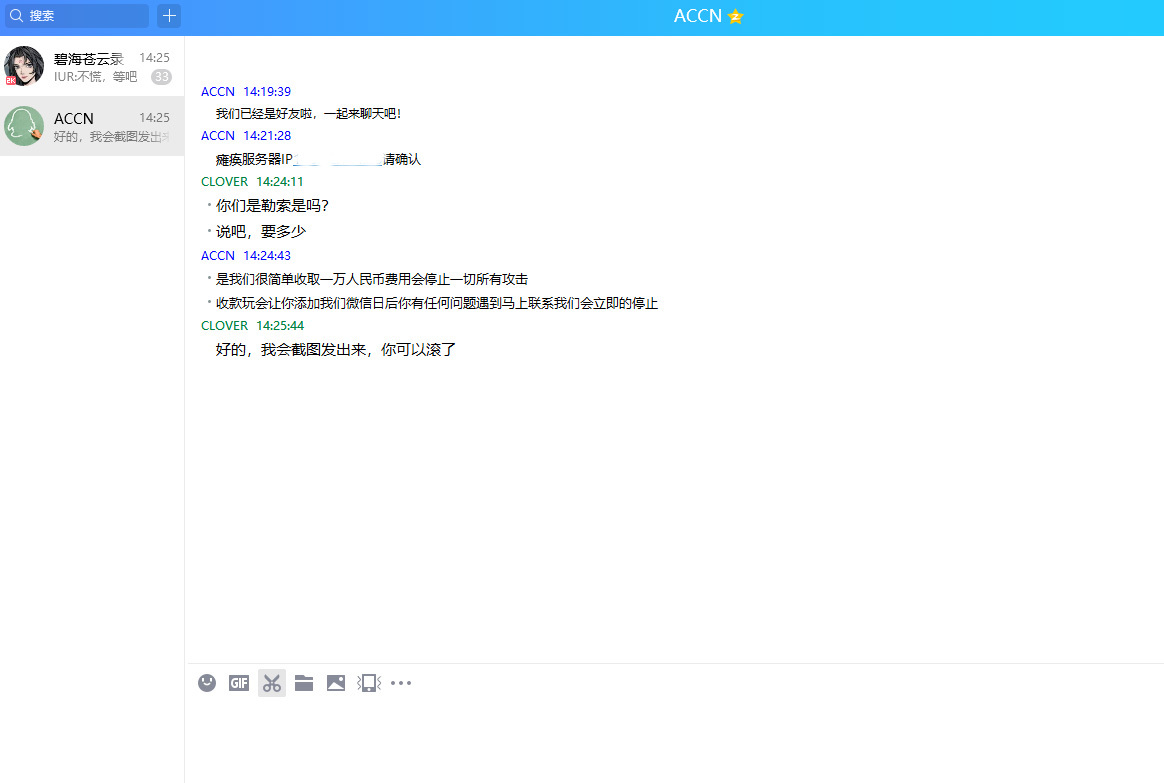Click the message input area
Screen dimensions: 1164x783
click(675, 740)
